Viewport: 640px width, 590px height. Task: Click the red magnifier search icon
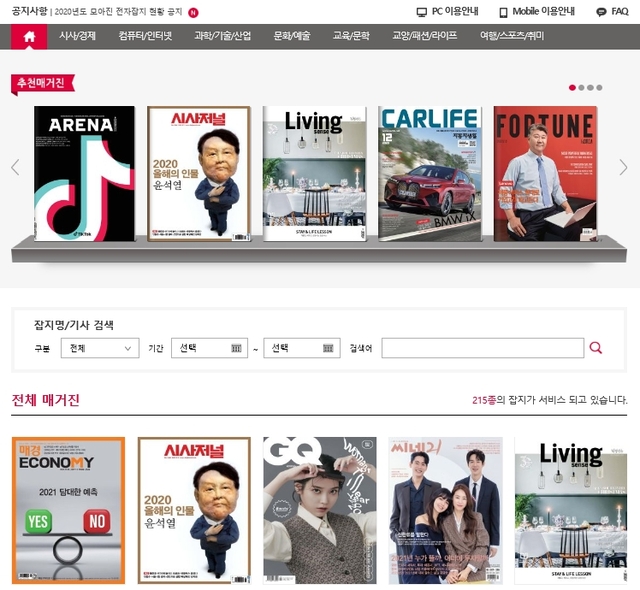point(596,348)
